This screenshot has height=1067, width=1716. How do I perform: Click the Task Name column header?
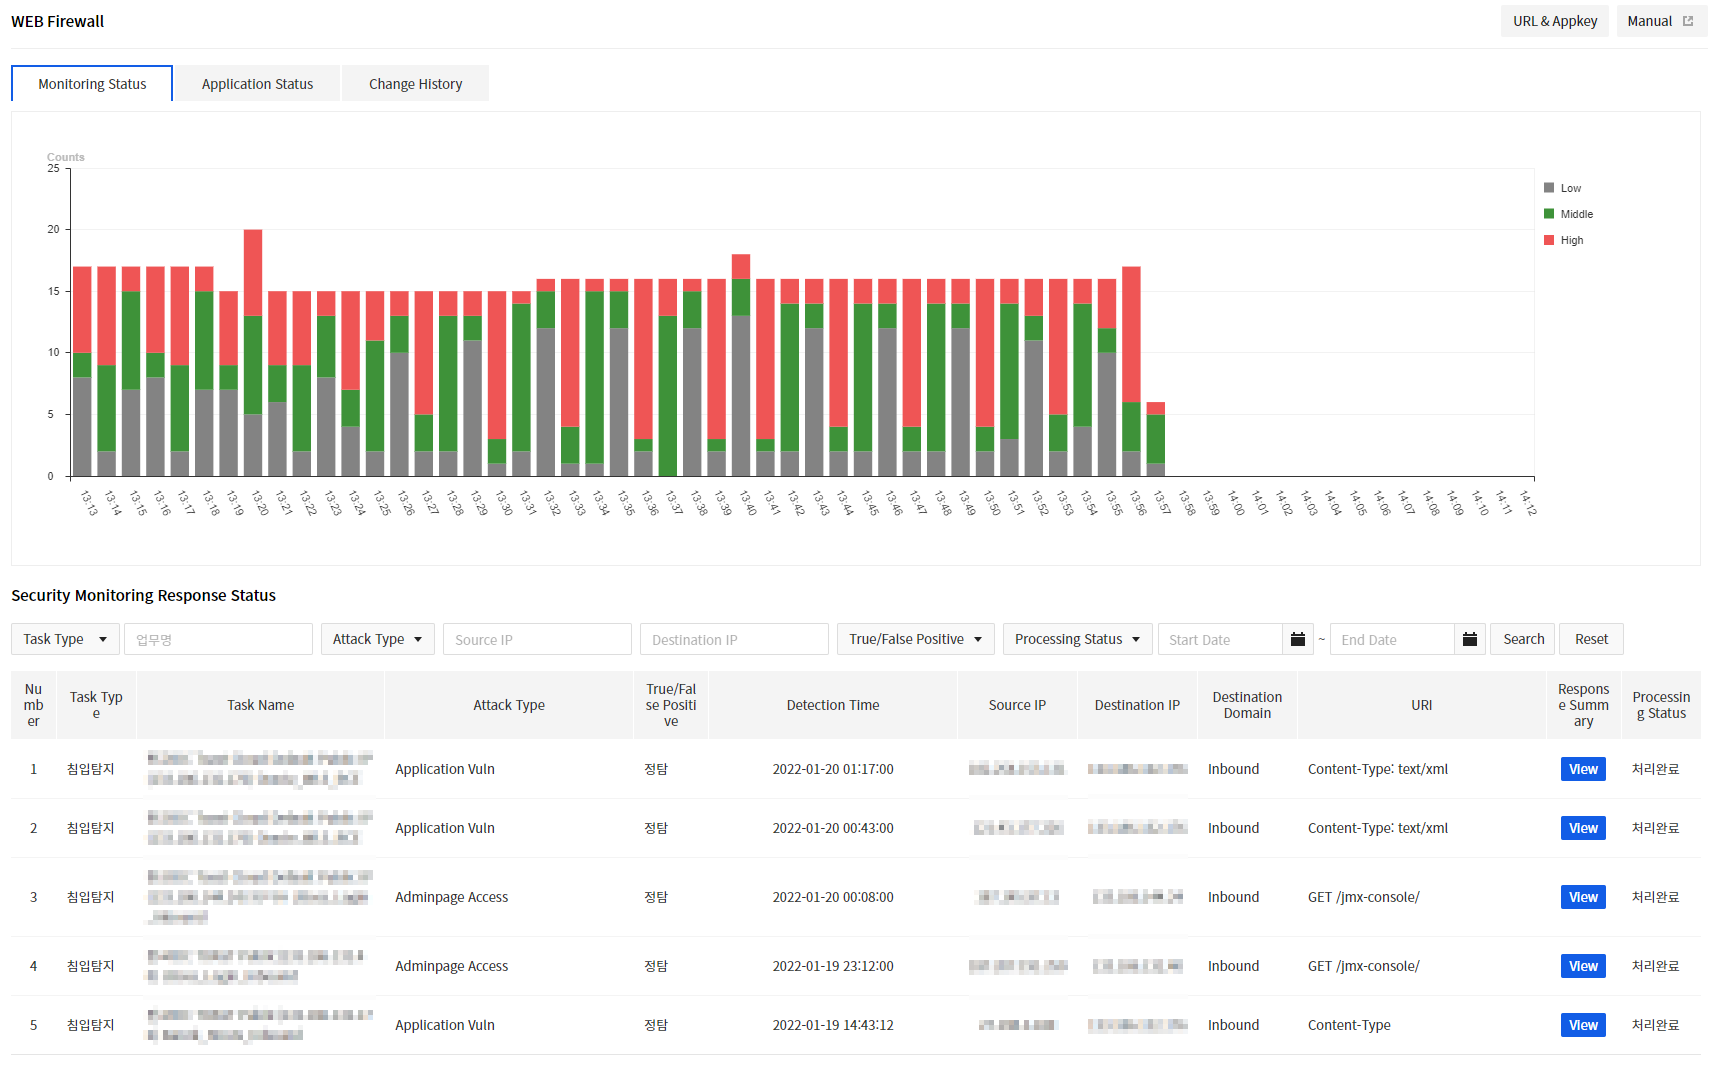point(261,705)
